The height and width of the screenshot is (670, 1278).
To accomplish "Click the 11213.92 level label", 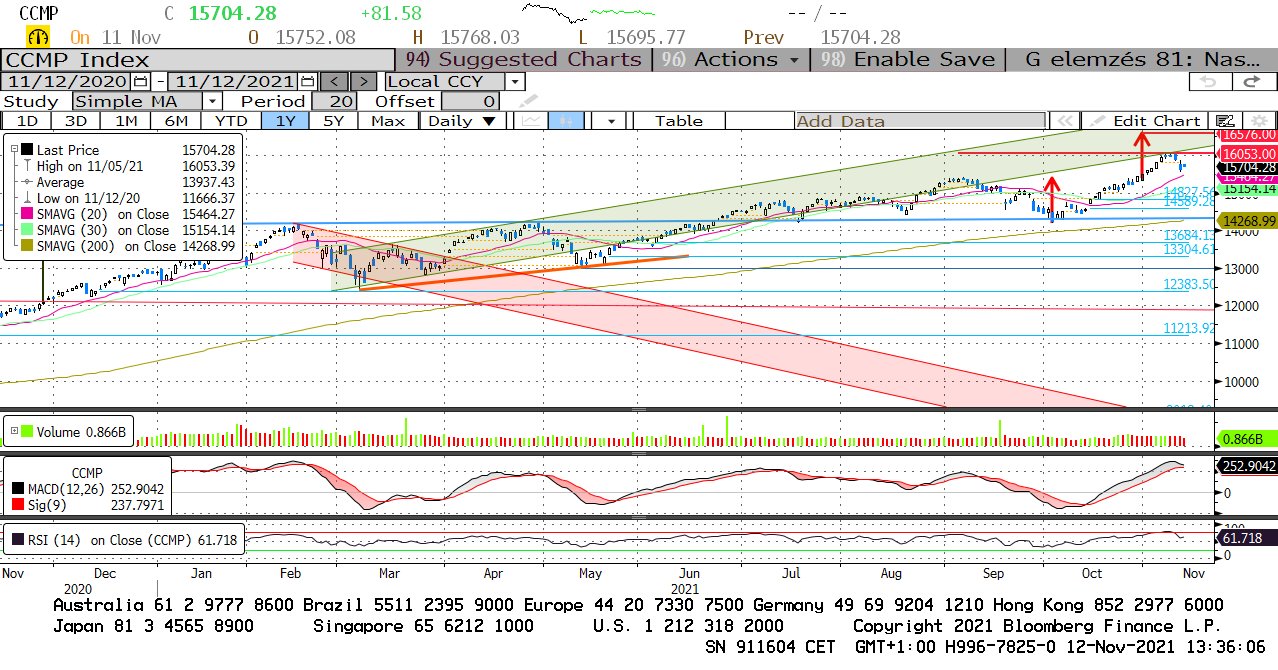I will coord(1189,328).
